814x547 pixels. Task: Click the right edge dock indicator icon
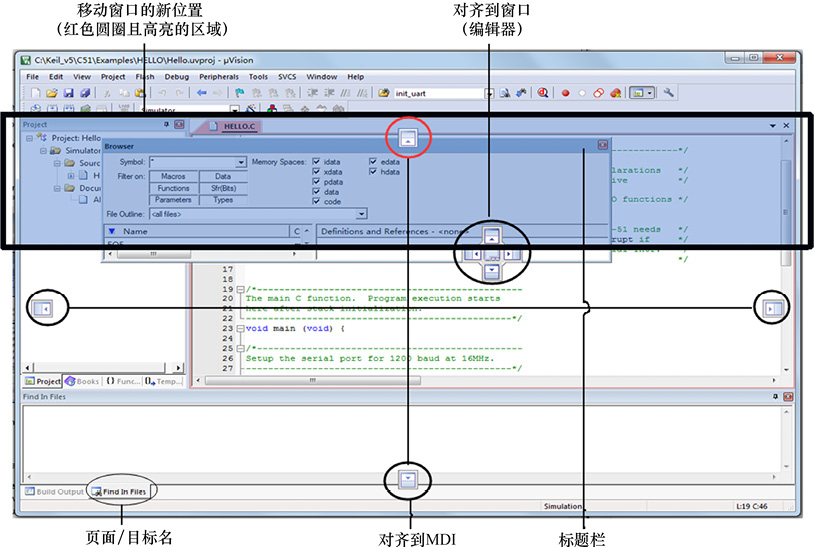[771, 308]
